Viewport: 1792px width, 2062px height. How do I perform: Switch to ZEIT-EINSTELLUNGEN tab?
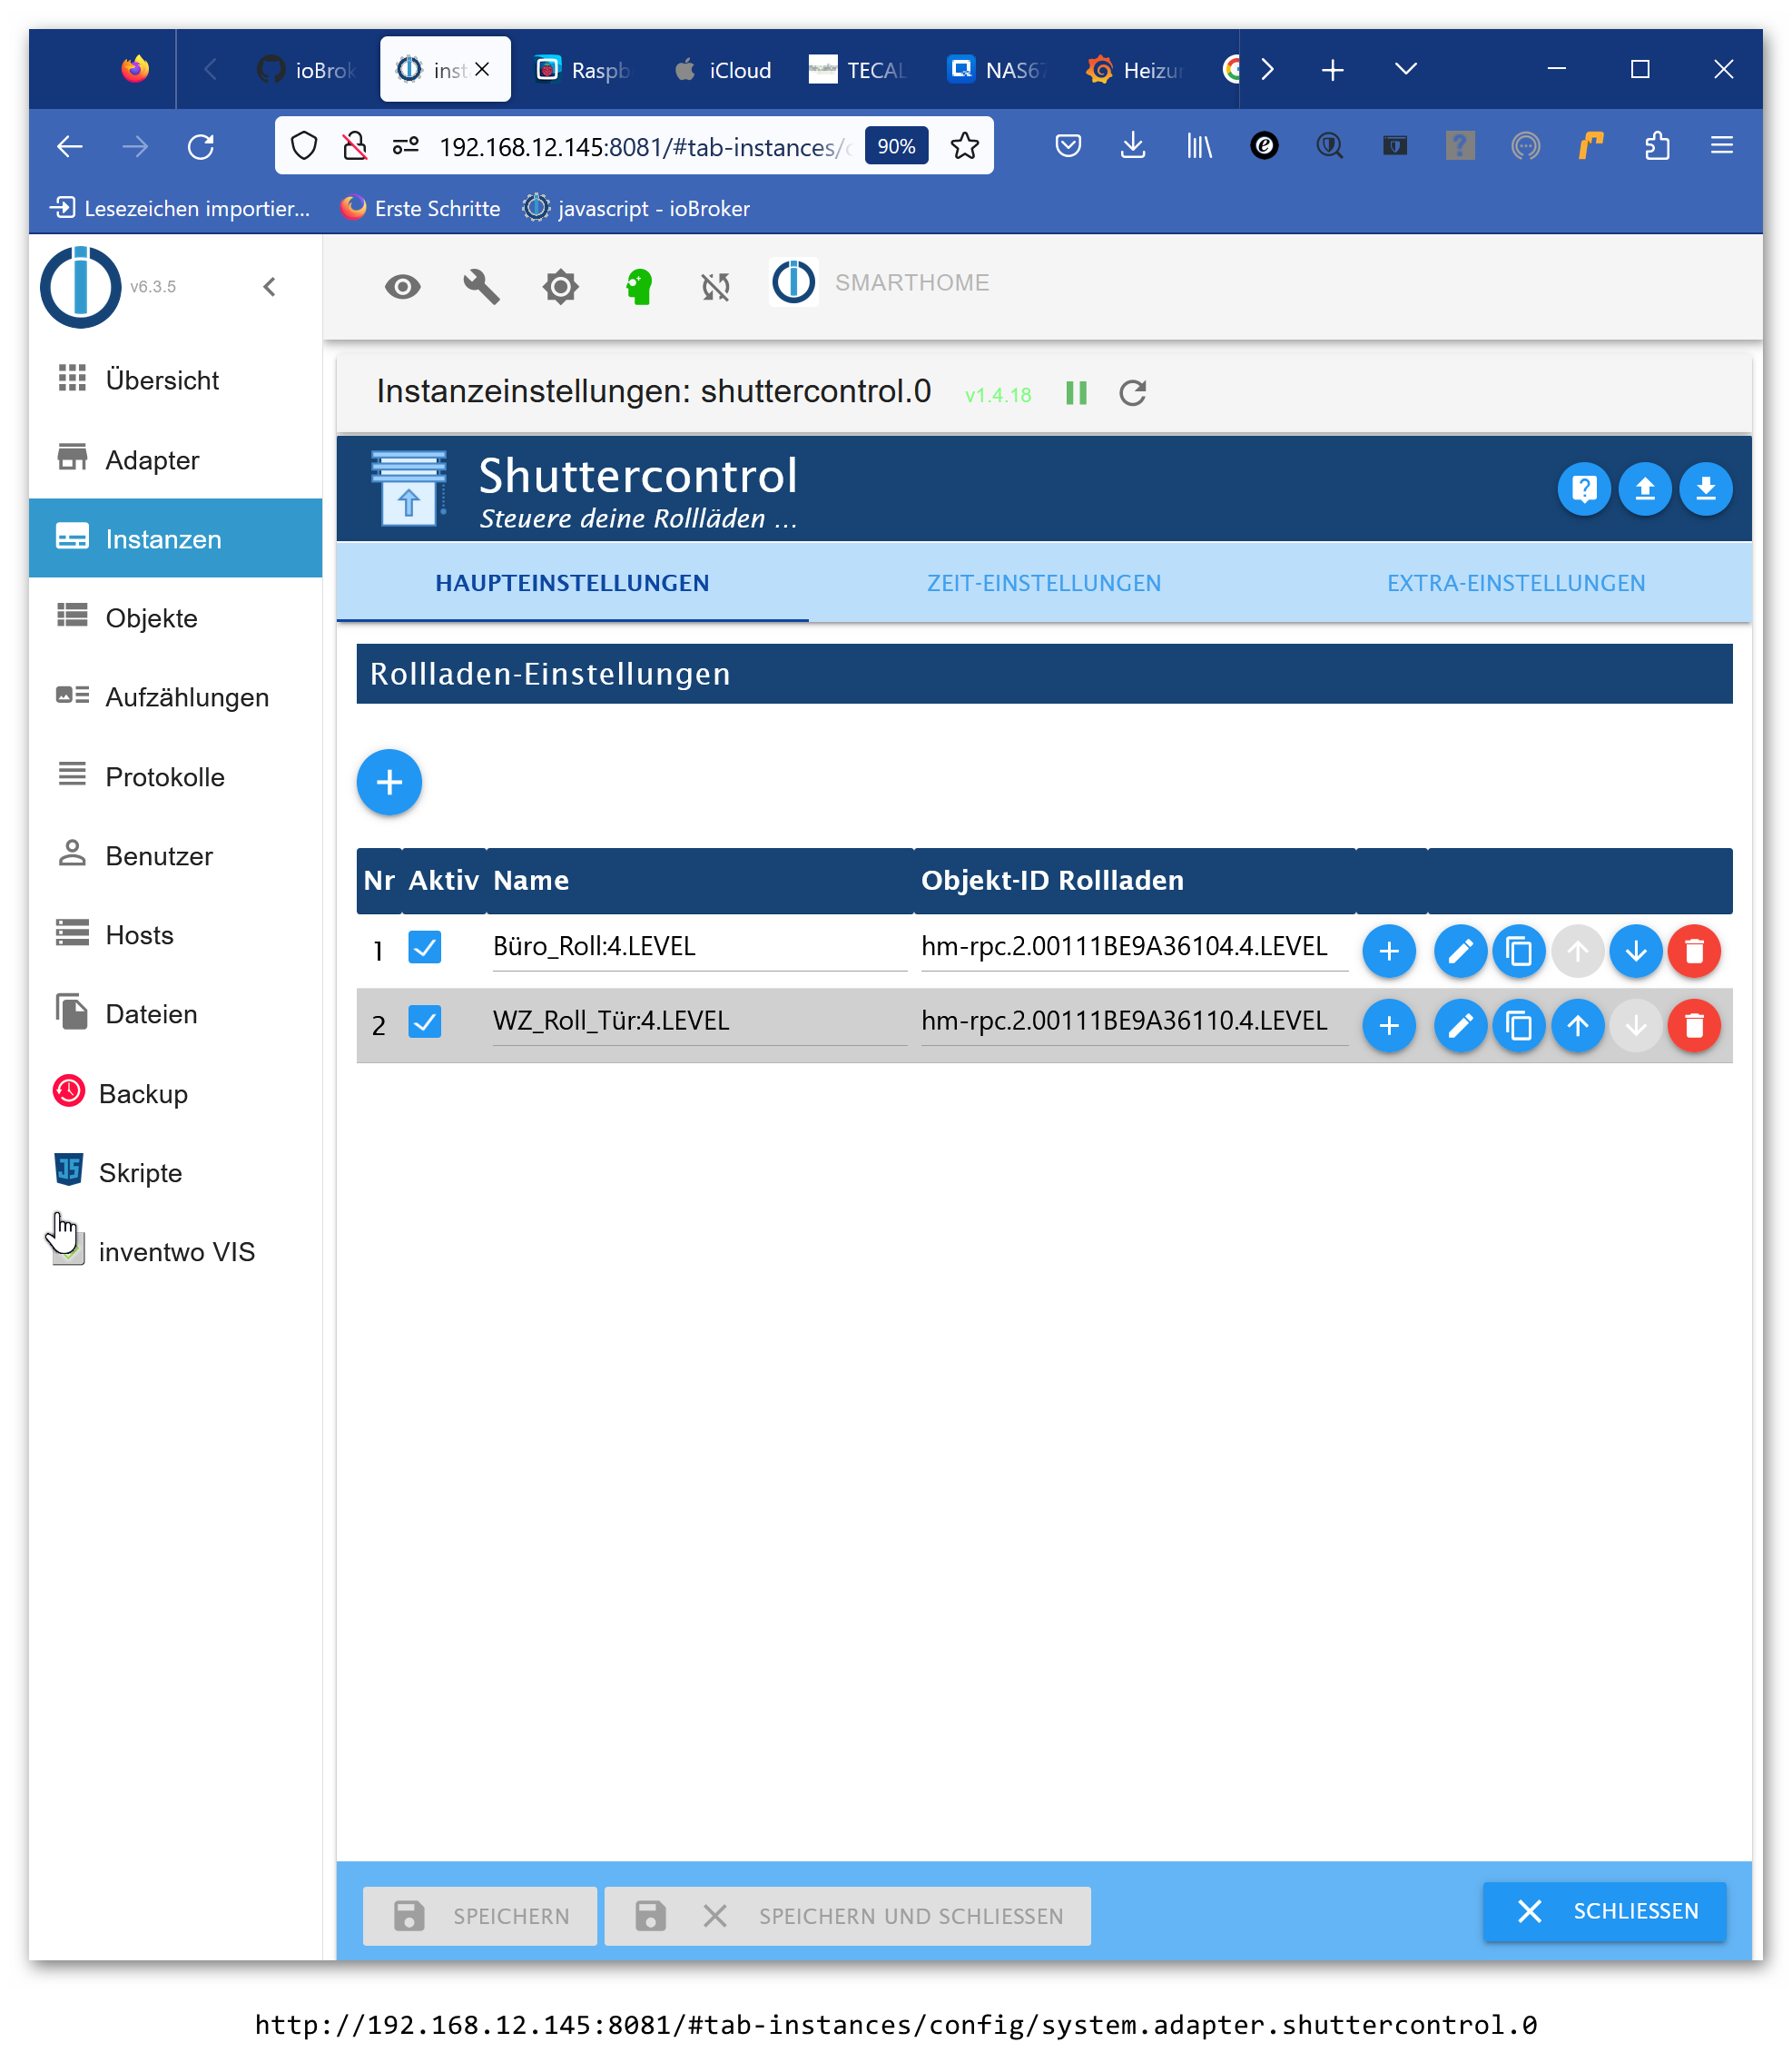click(1044, 583)
